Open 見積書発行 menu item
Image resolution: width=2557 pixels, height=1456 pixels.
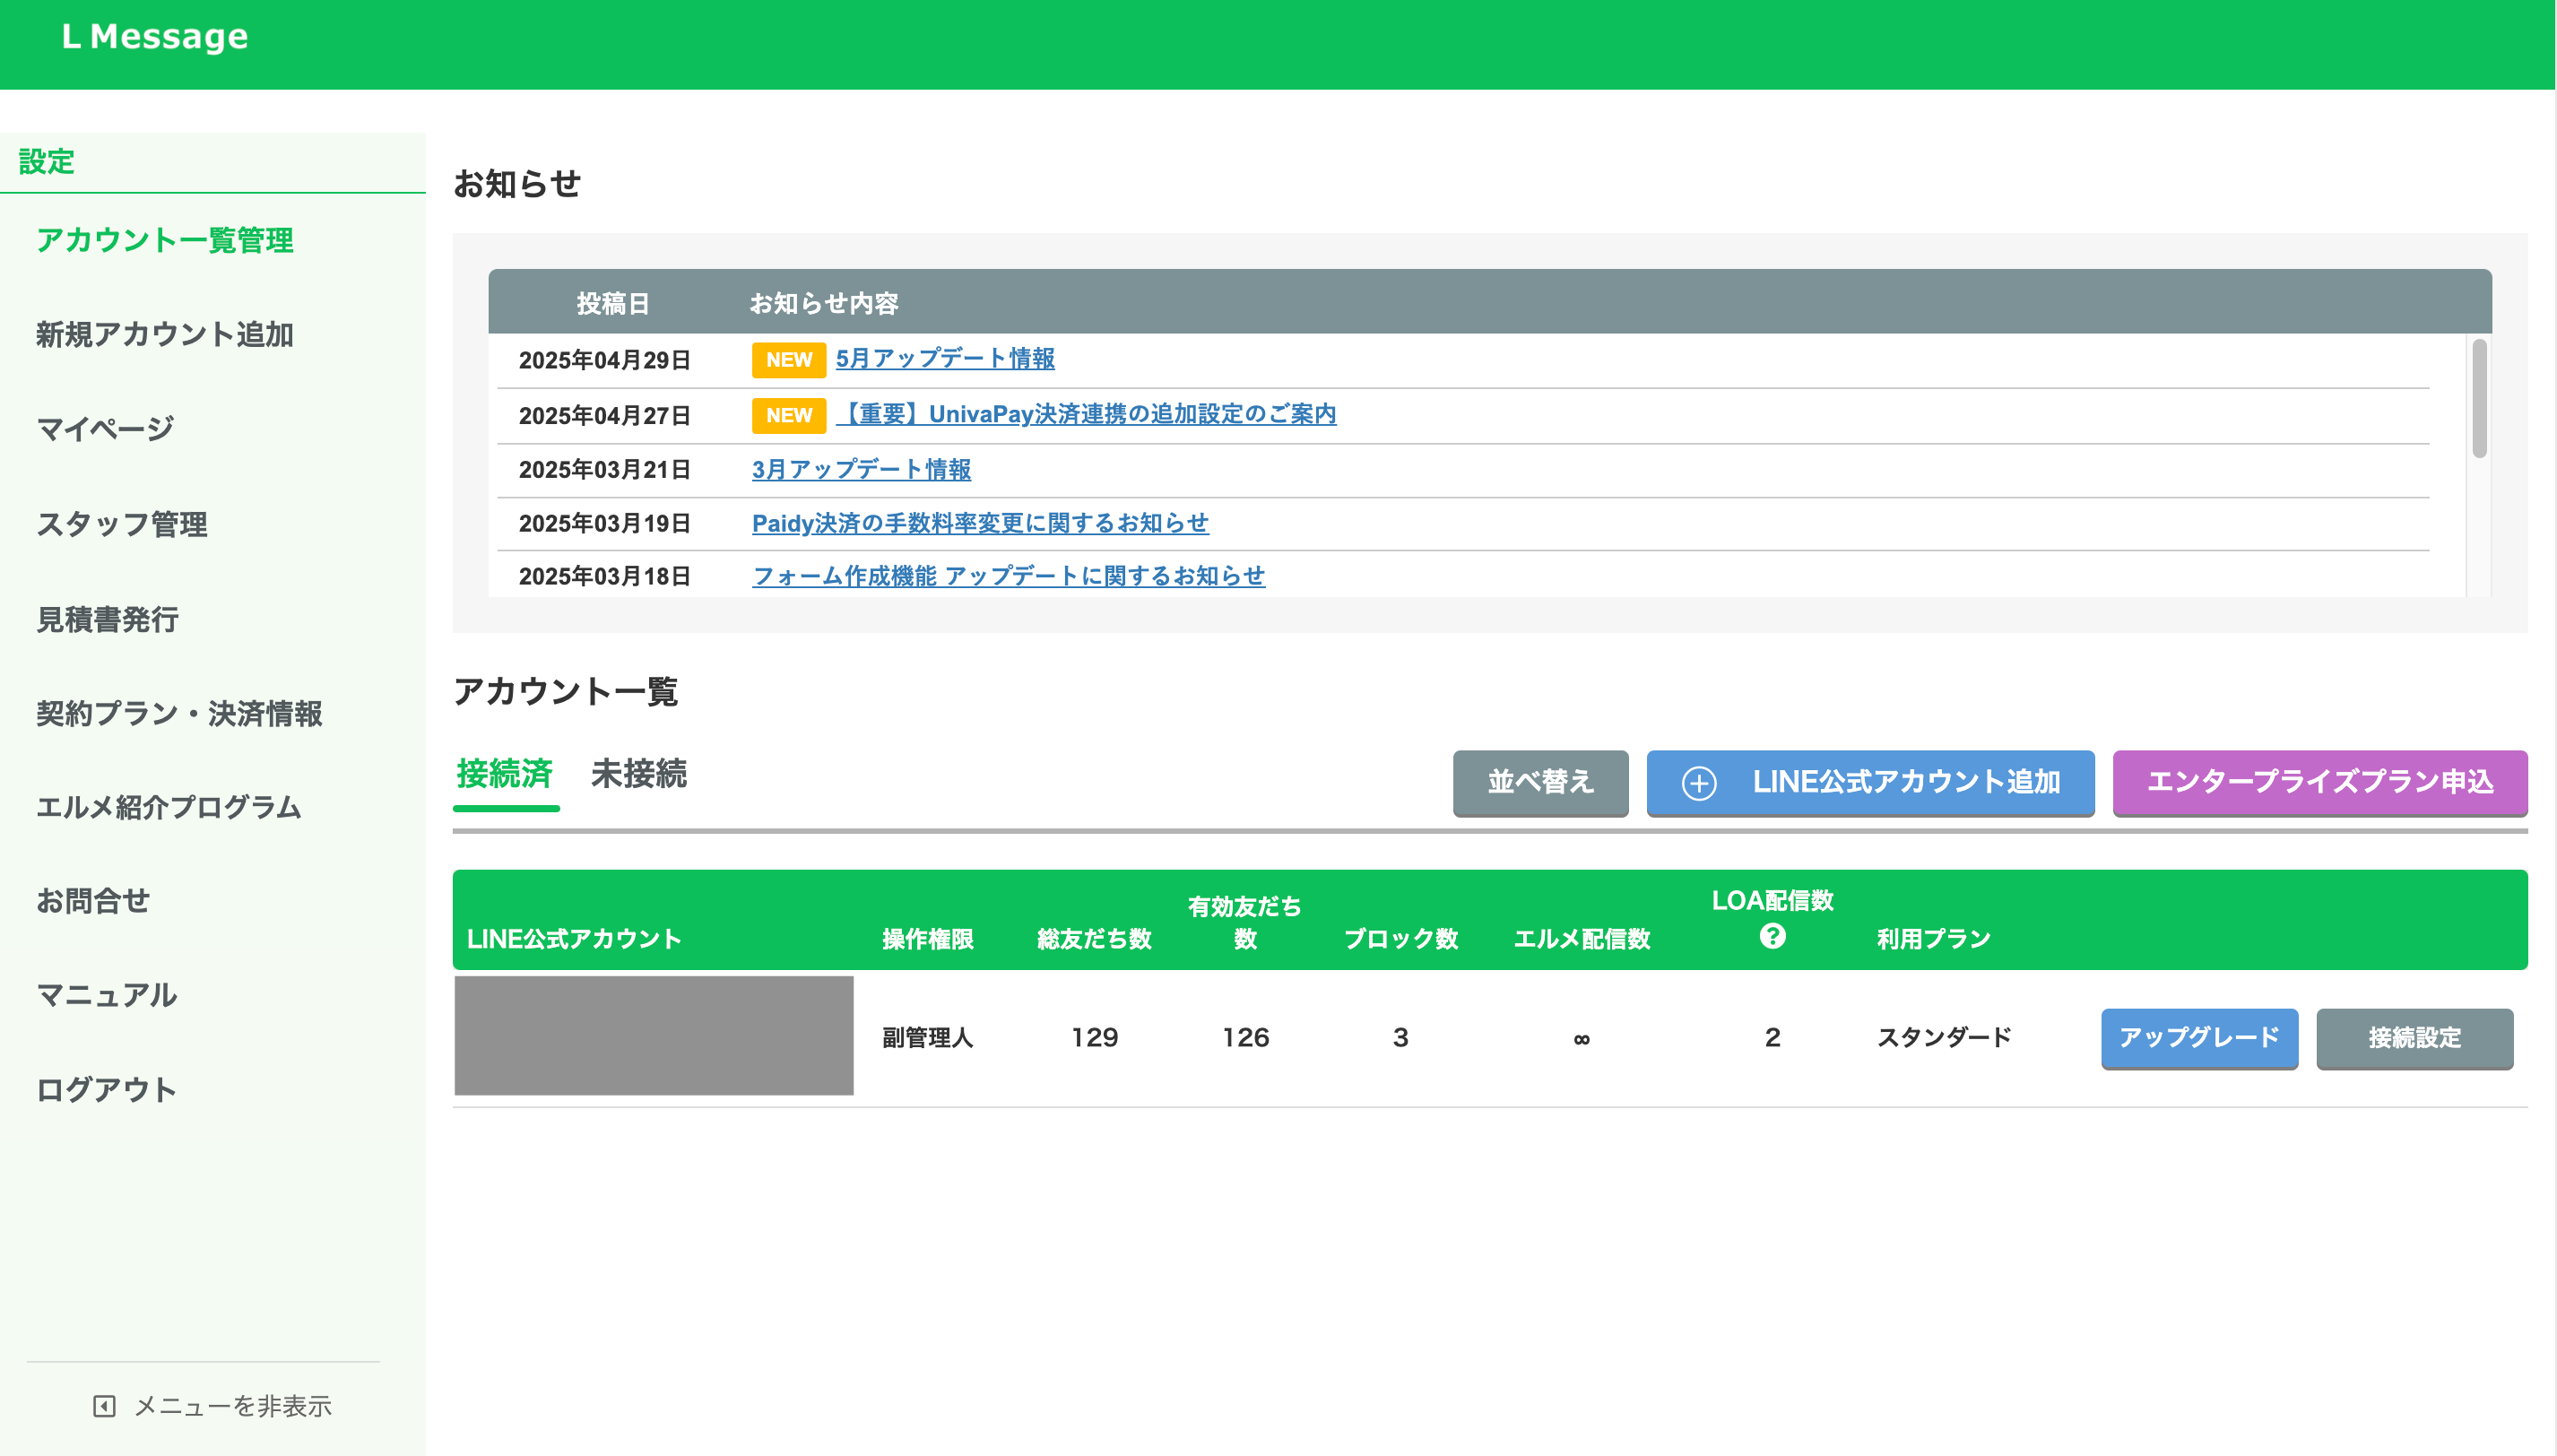(x=108, y=619)
